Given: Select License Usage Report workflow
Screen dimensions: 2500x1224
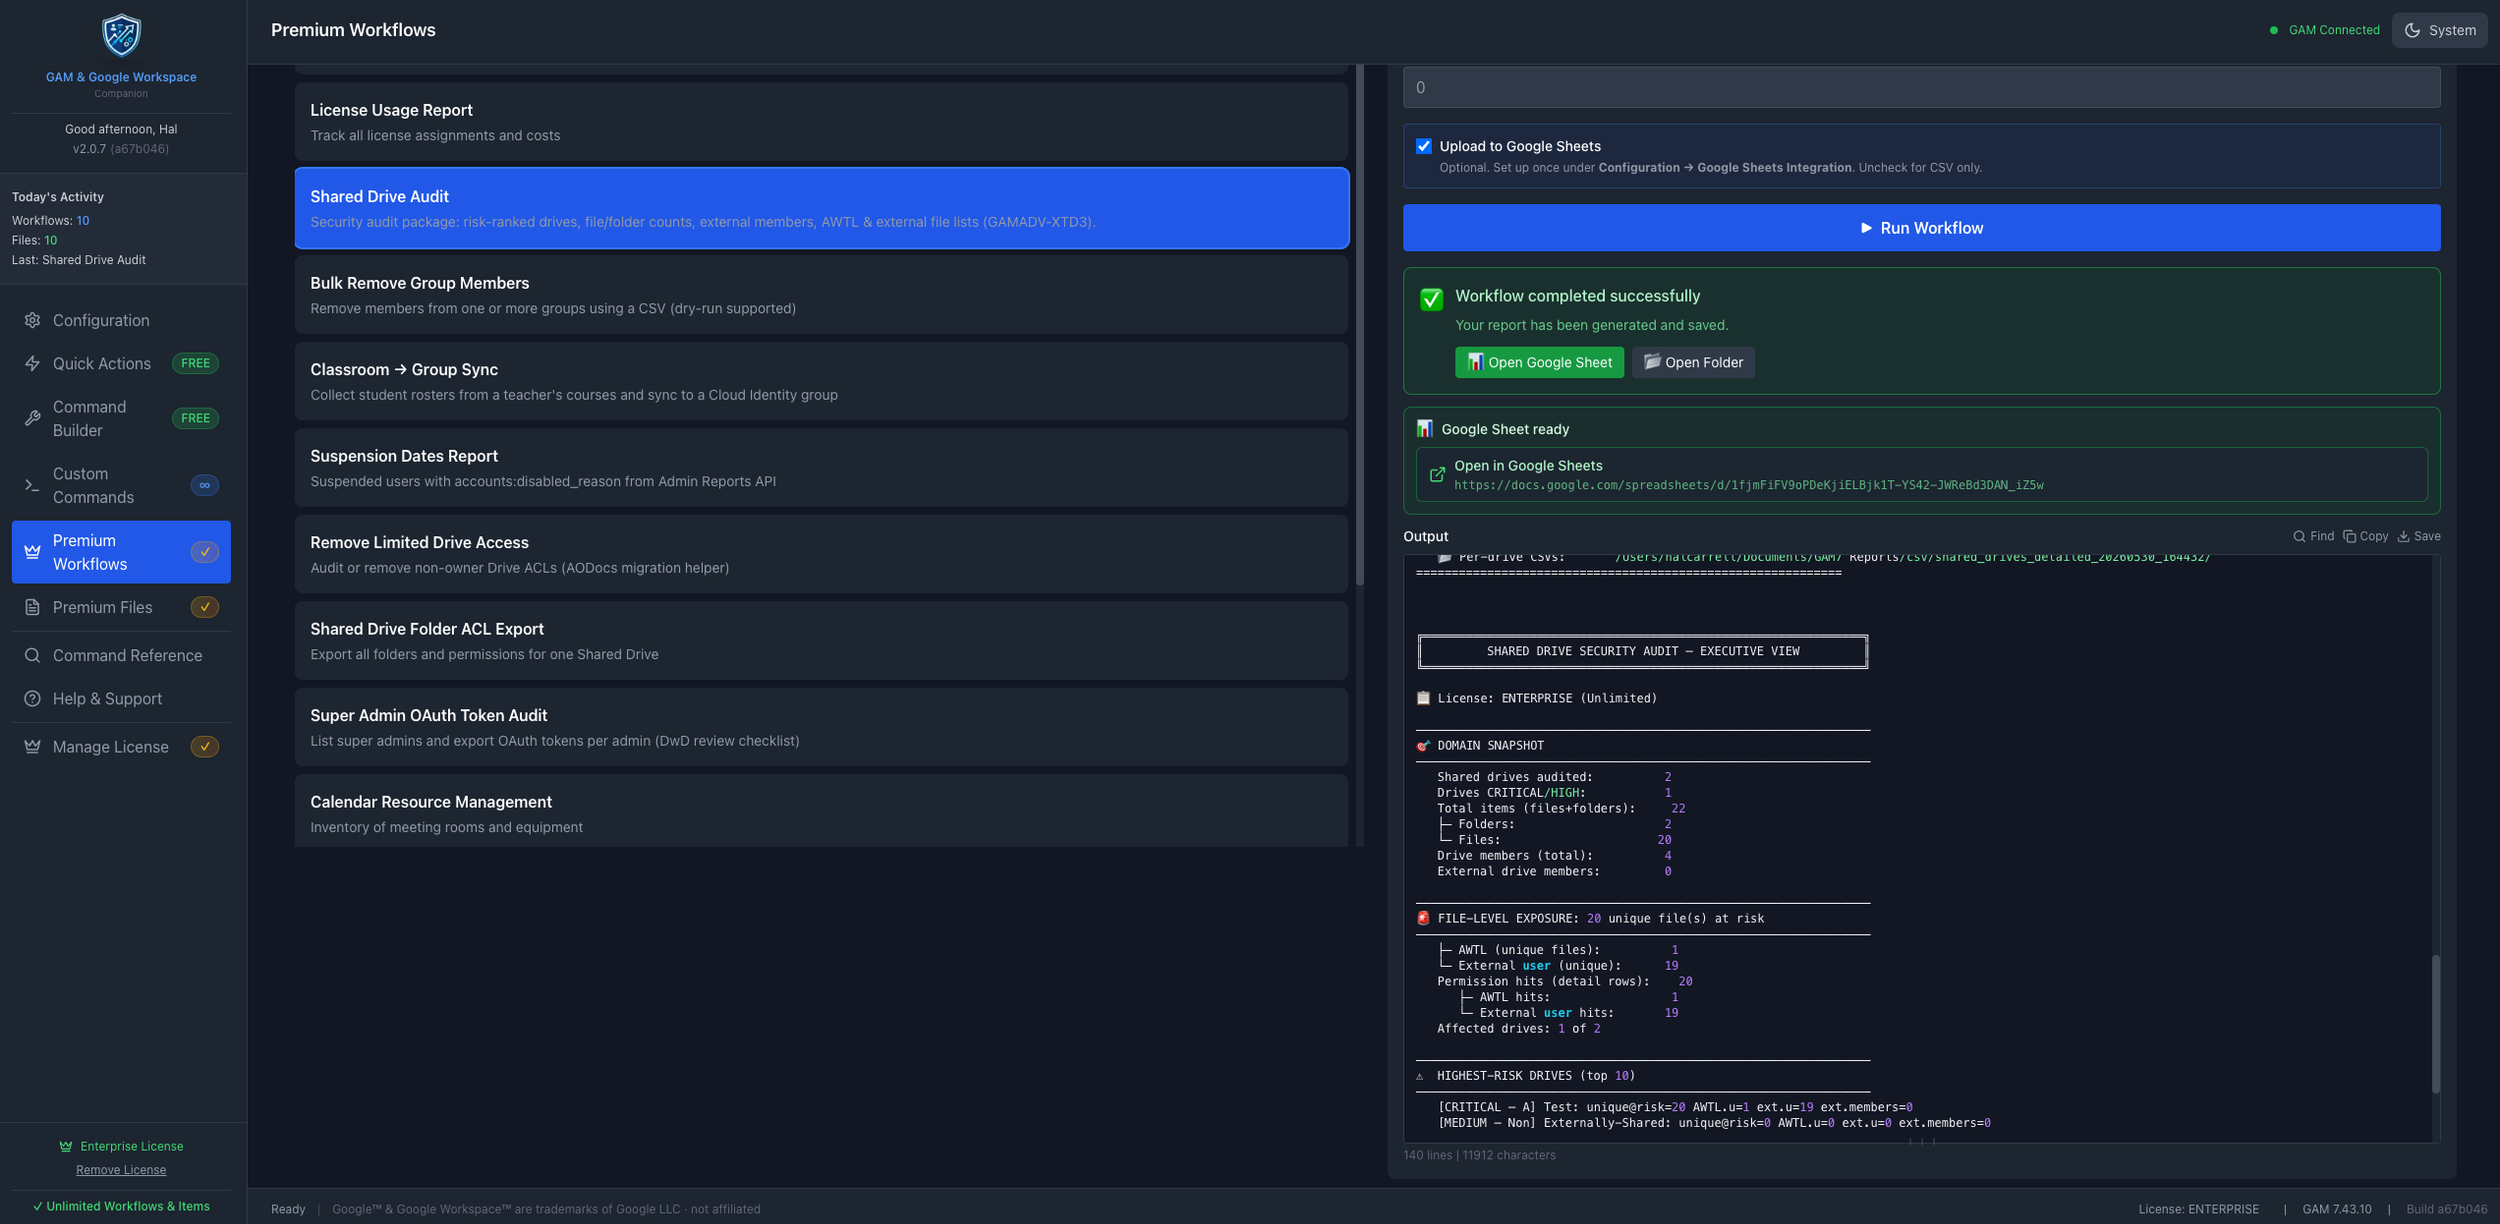Looking at the screenshot, I should pyautogui.click(x=821, y=122).
